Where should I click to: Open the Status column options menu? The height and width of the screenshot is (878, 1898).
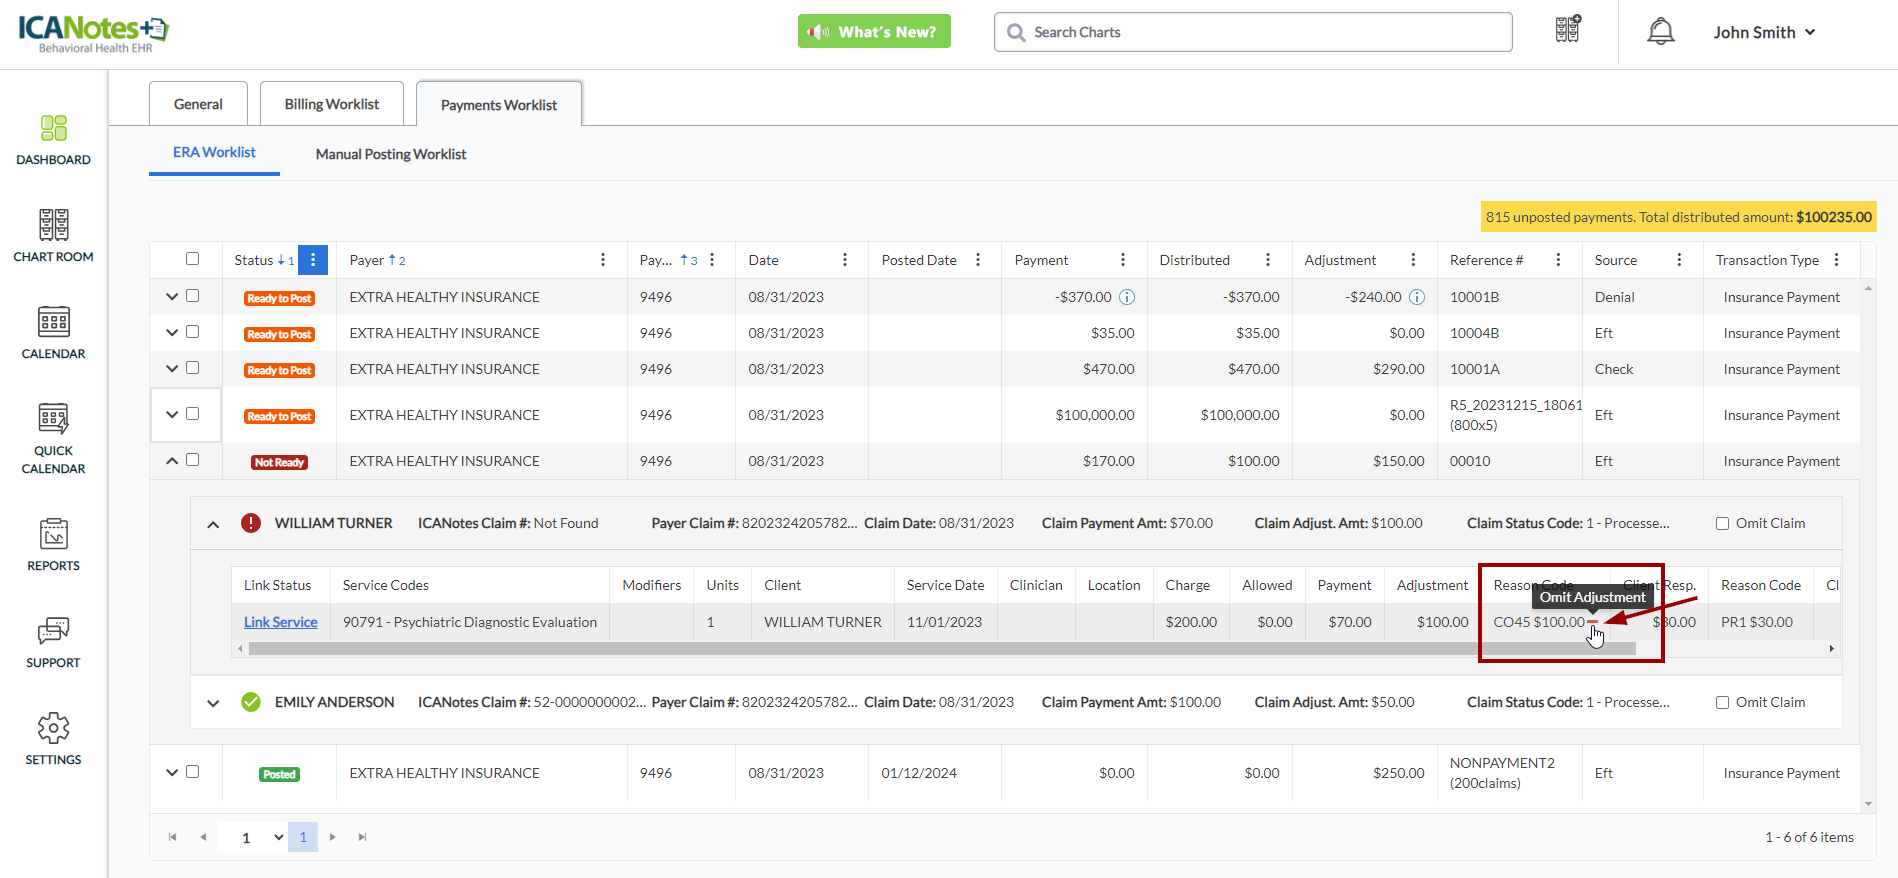[x=313, y=260]
